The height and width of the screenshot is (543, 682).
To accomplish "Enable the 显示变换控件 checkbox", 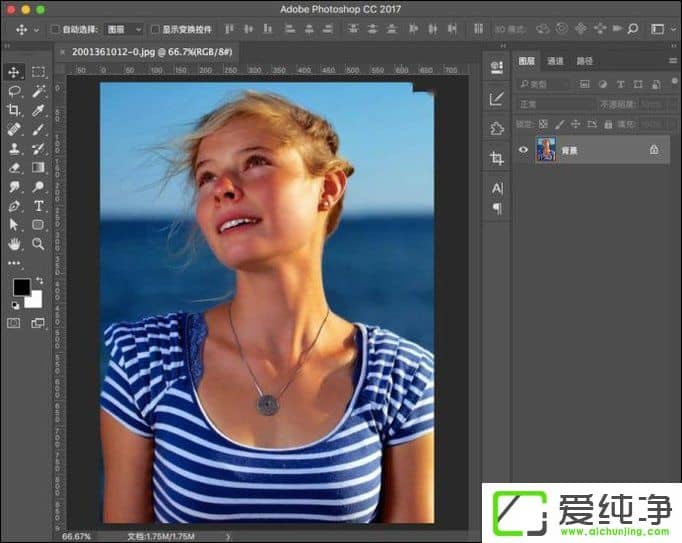I will click(155, 30).
